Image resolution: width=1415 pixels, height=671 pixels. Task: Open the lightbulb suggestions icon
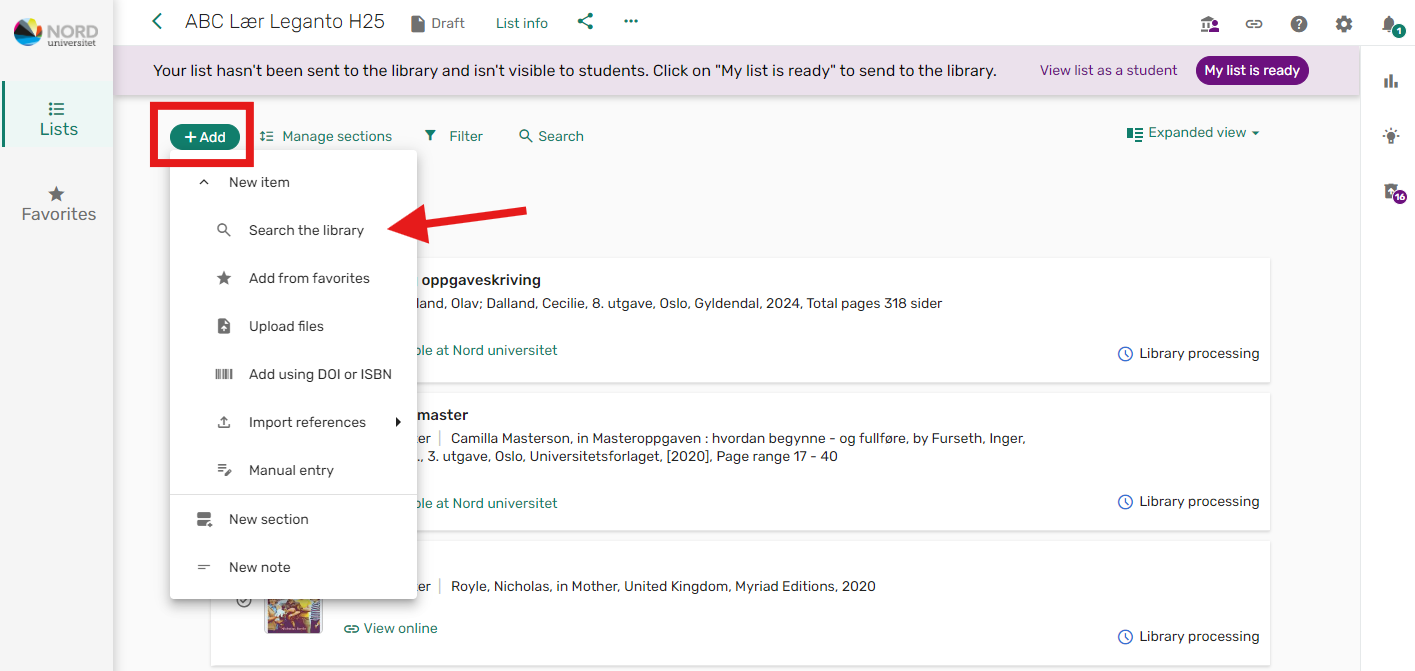tap(1391, 136)
